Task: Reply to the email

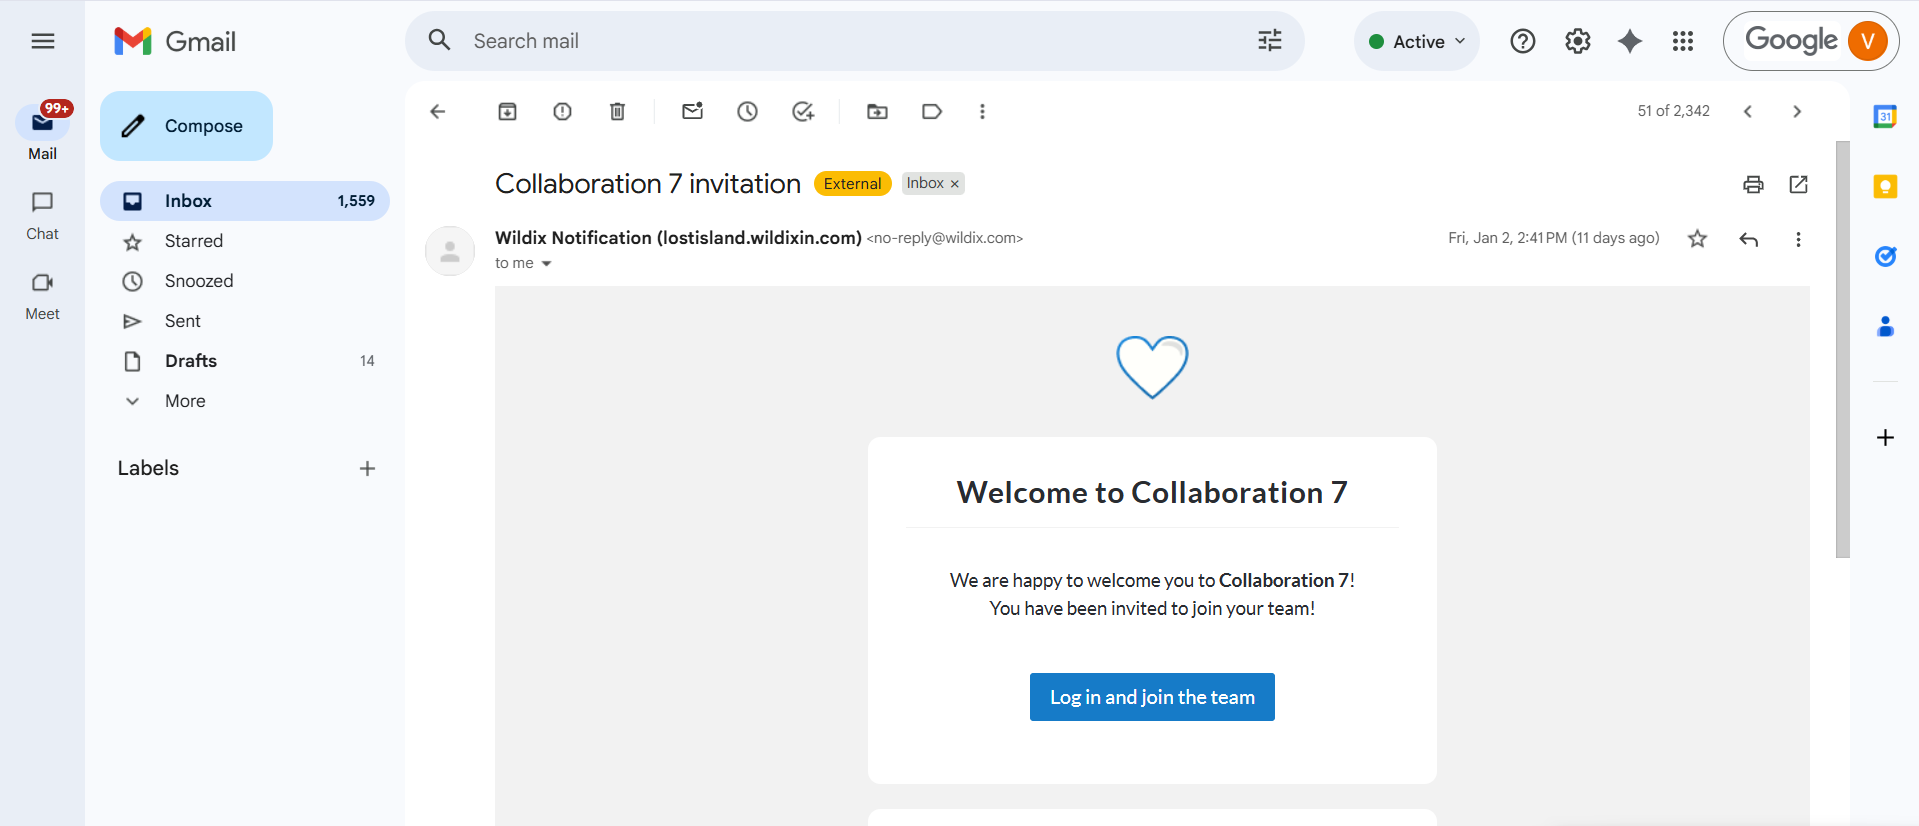Action: point(1749,239)
